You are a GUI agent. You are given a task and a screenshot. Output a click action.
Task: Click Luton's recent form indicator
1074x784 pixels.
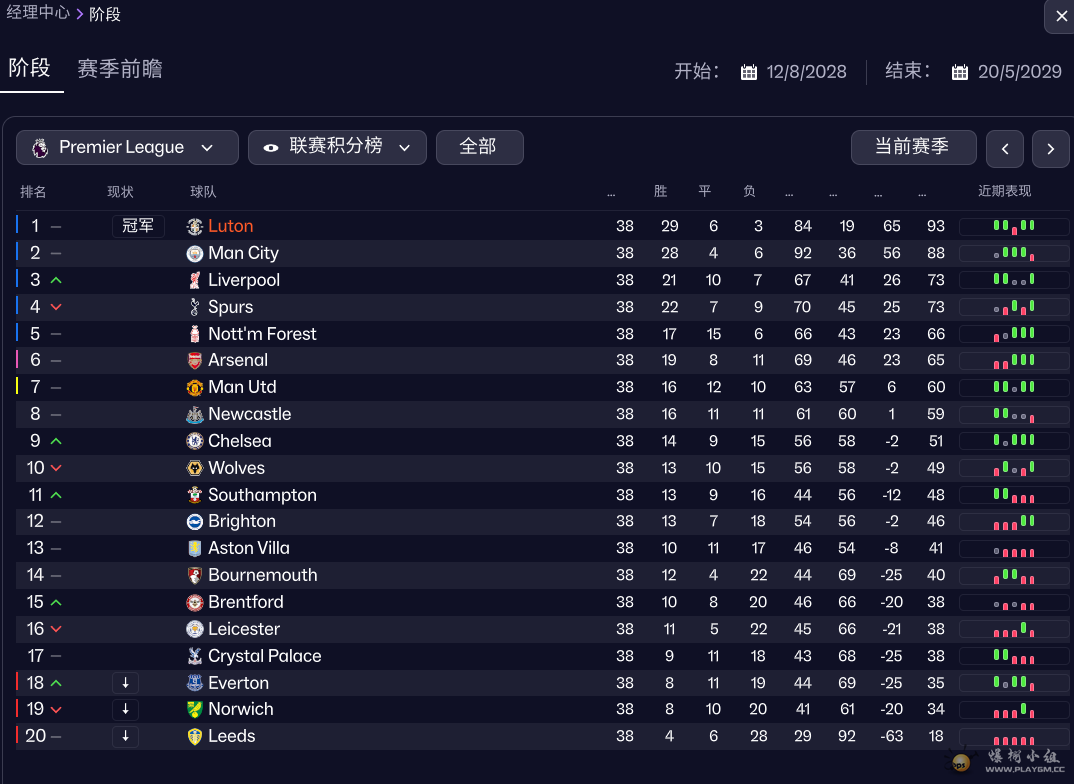[1013, 227]
